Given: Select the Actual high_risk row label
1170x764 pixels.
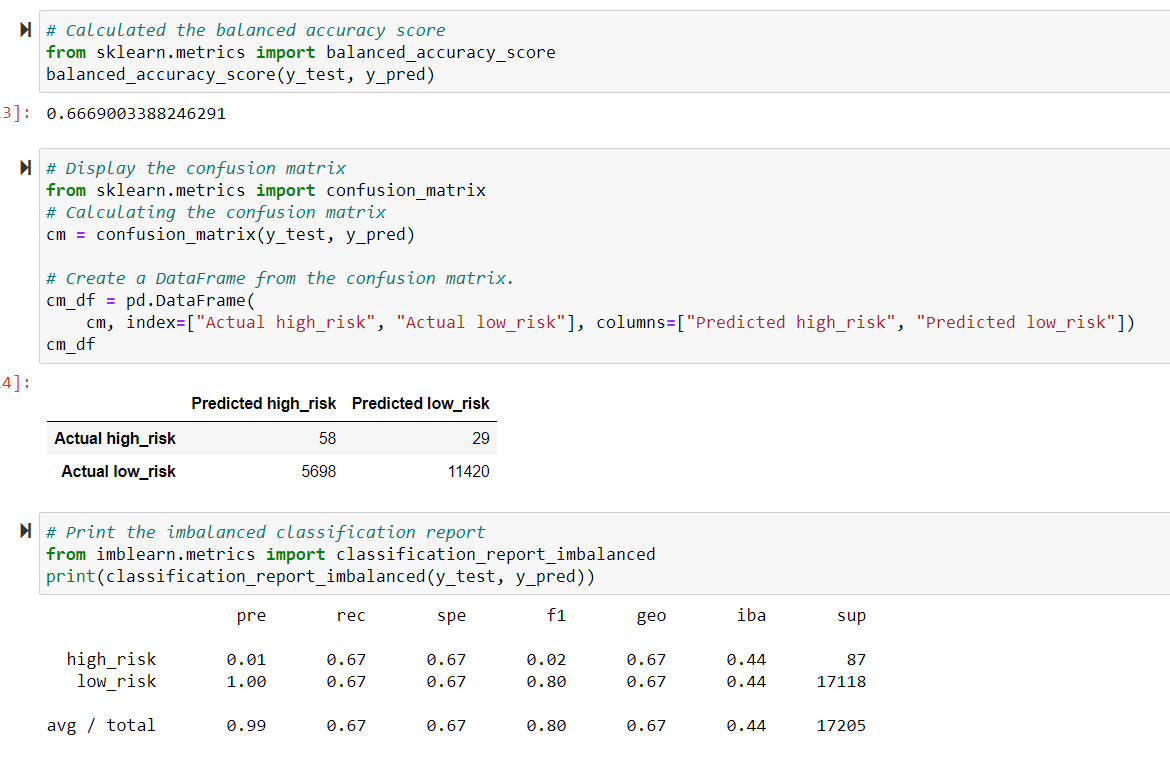Looking at the screenshot, I should tap(117, 438).
